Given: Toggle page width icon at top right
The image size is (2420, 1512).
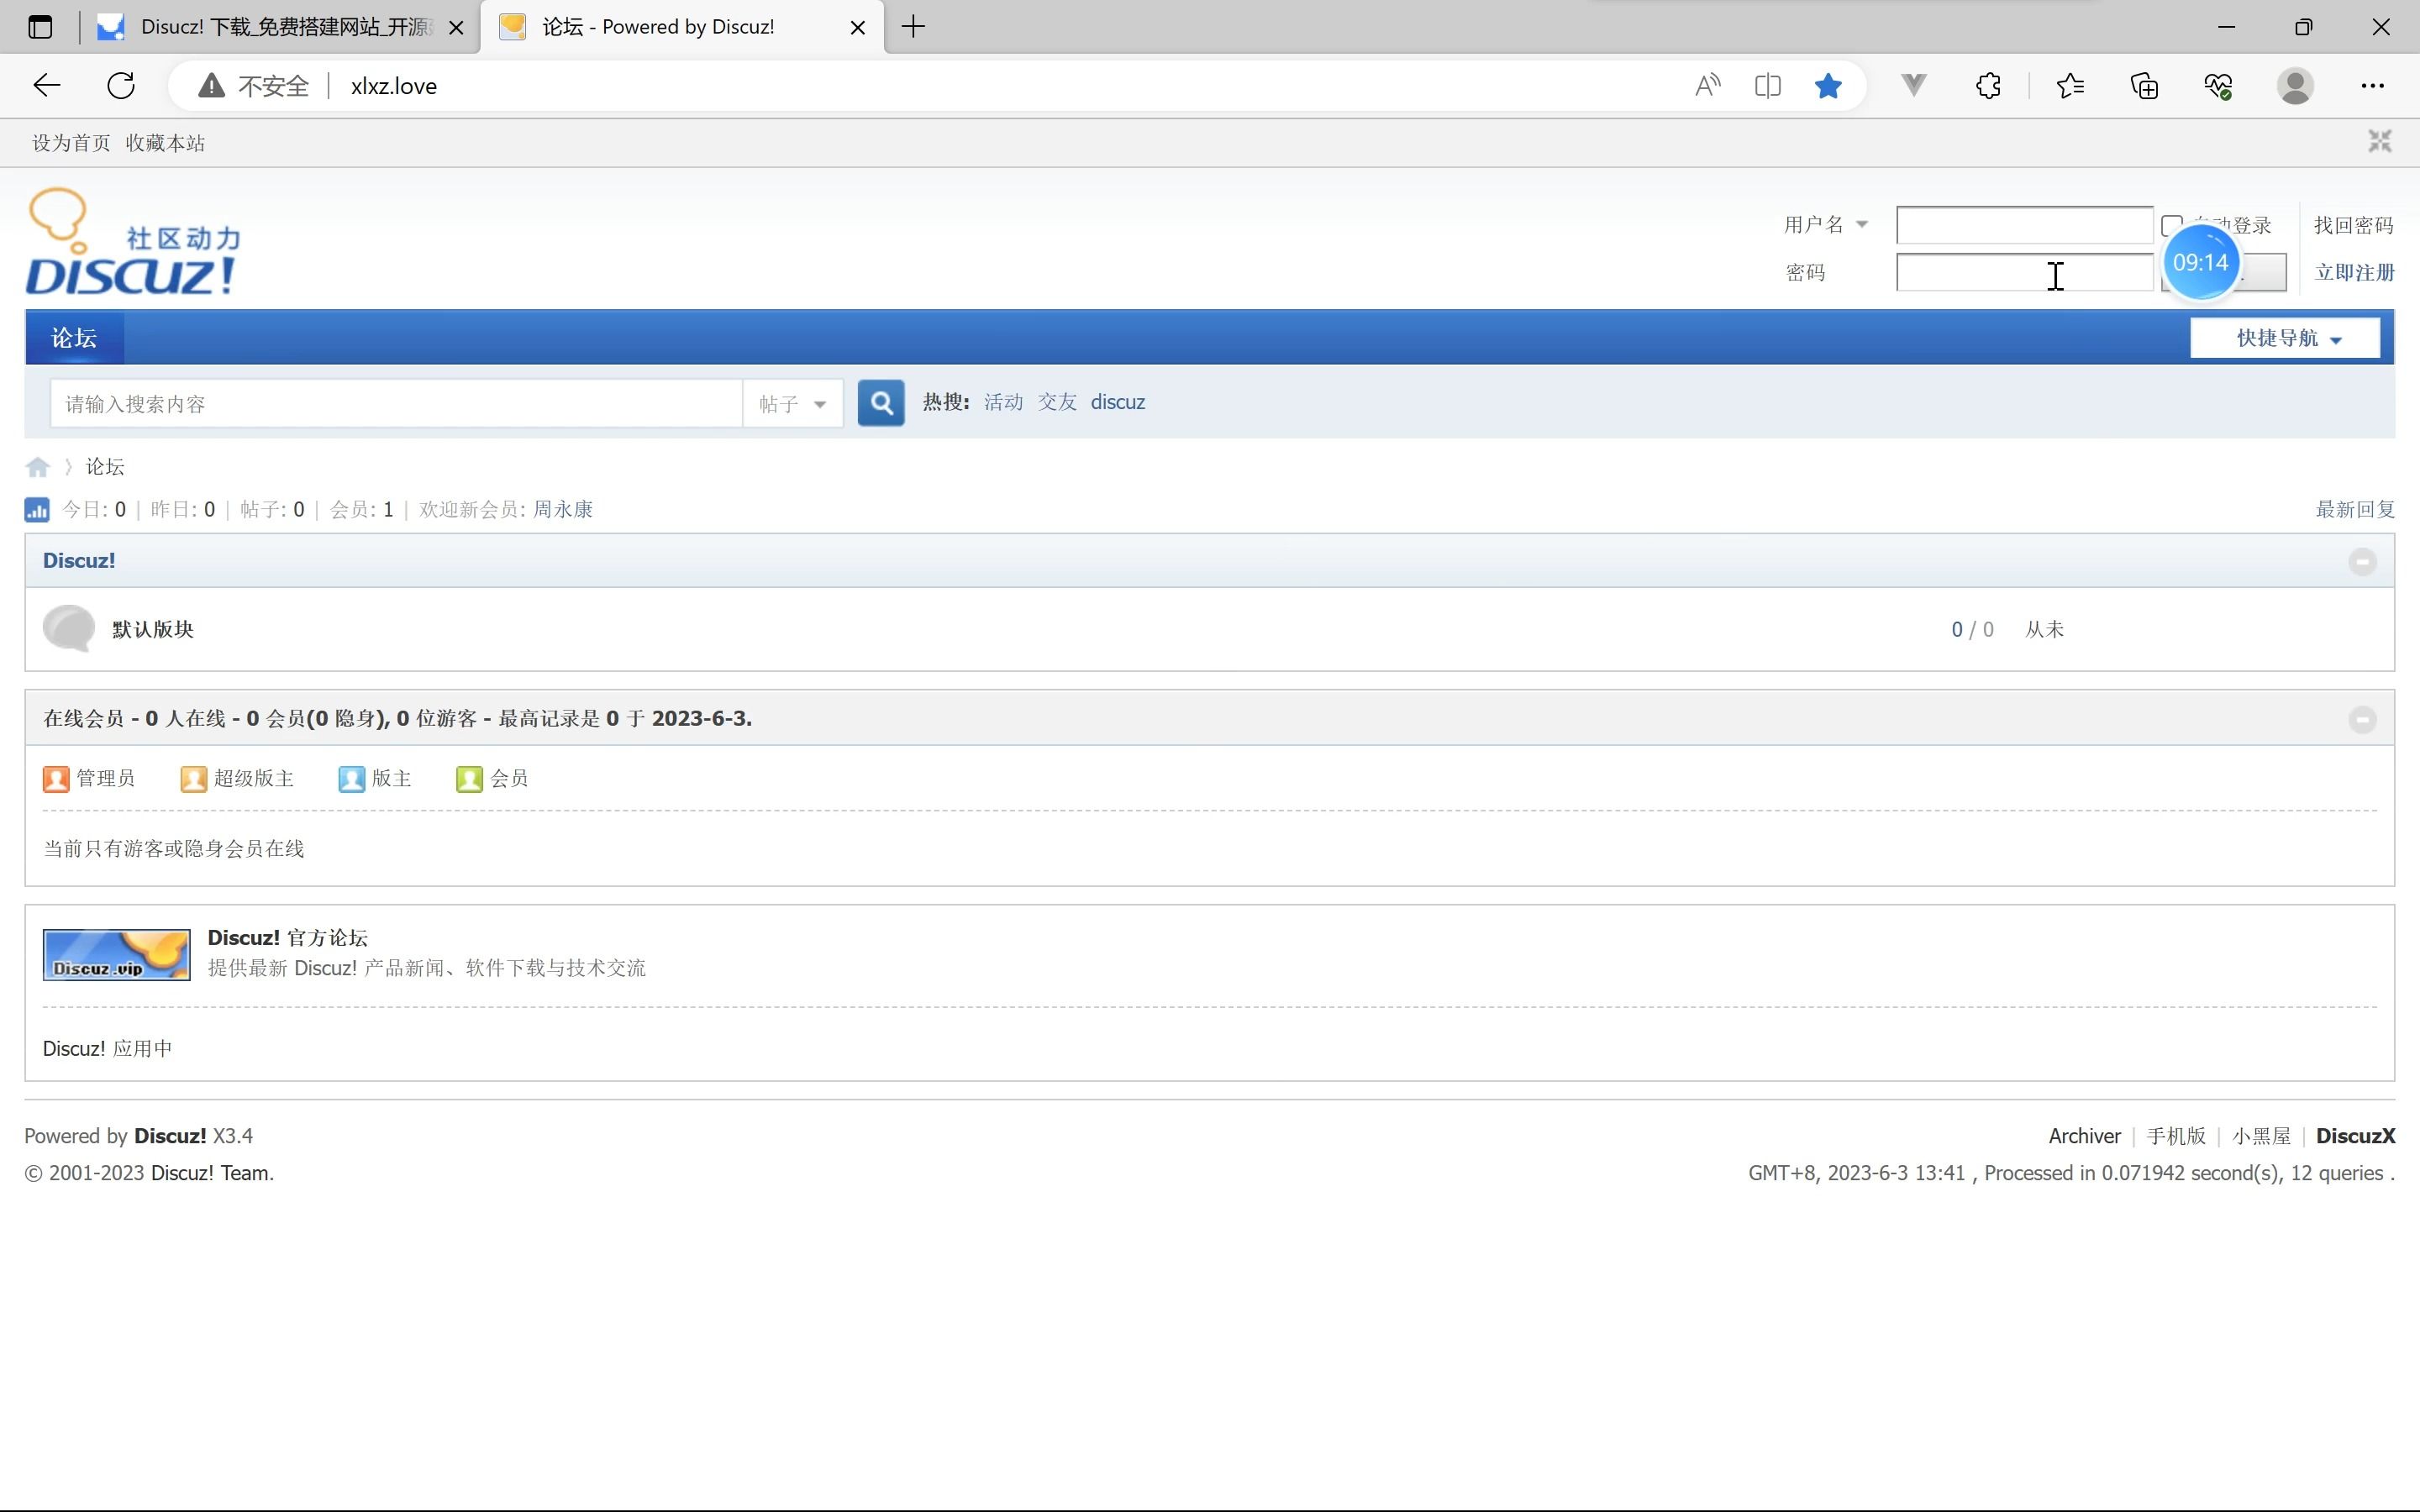Looking at the screenshot, I should pos(2379,142).
